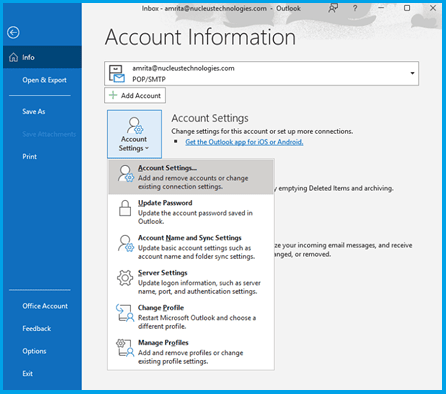Screen dimensions: 446x394
Task: Select Update Password menu entry
Action: [191, 212]
